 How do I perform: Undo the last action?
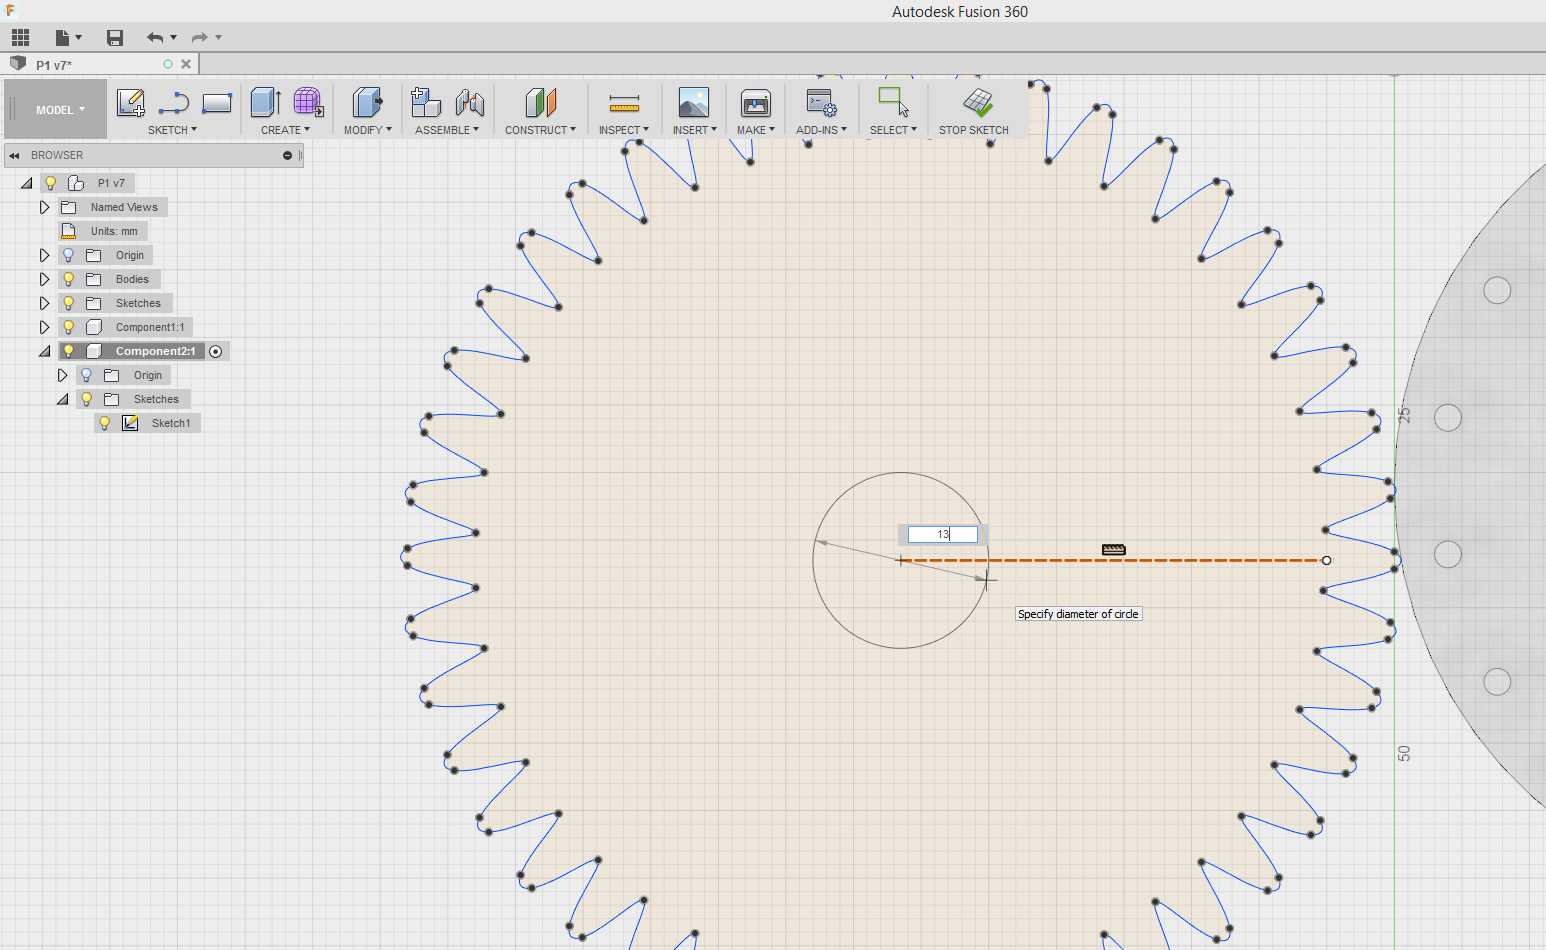pos(155,38)
